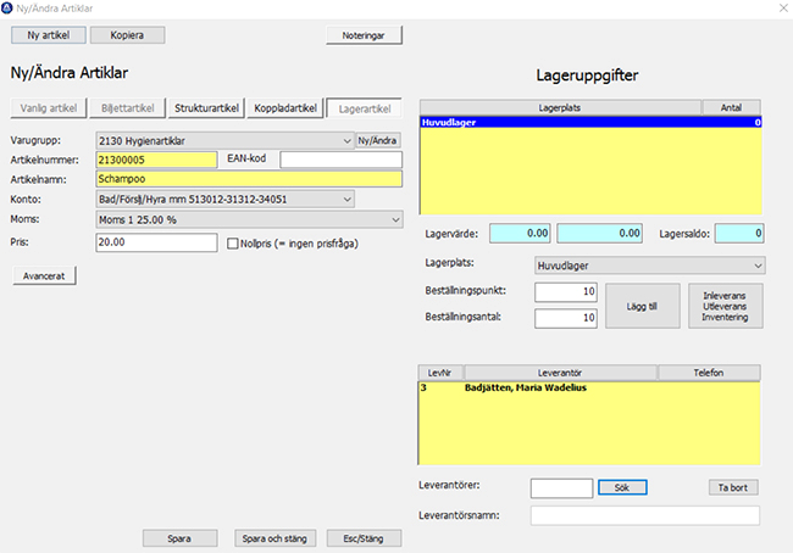793x553 pixels.
Task: Click the Lagerplats column header
Action: click(x=560, y=107)
